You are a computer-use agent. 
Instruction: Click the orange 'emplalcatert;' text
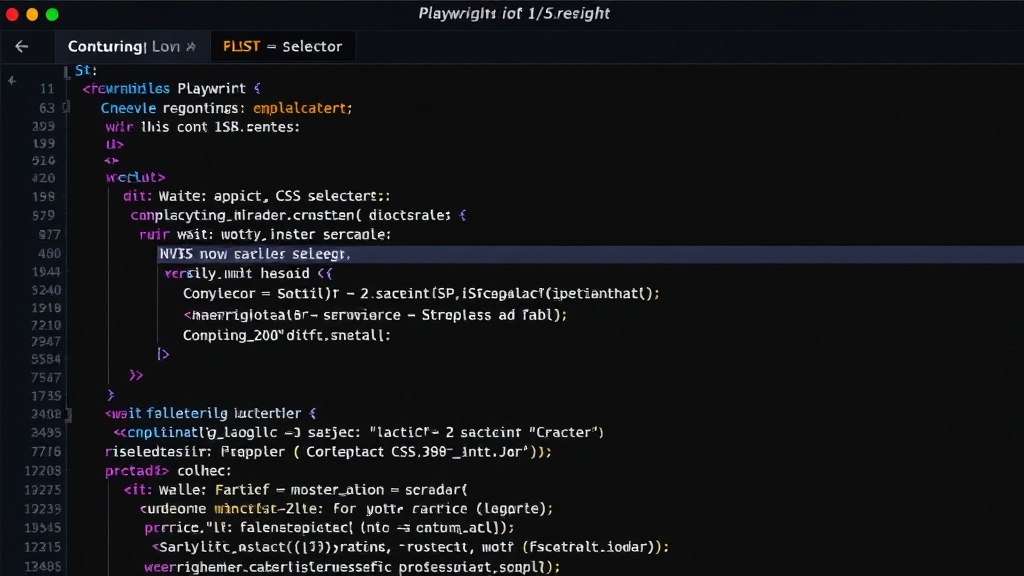pyautogui.click(x=303, y=108)
